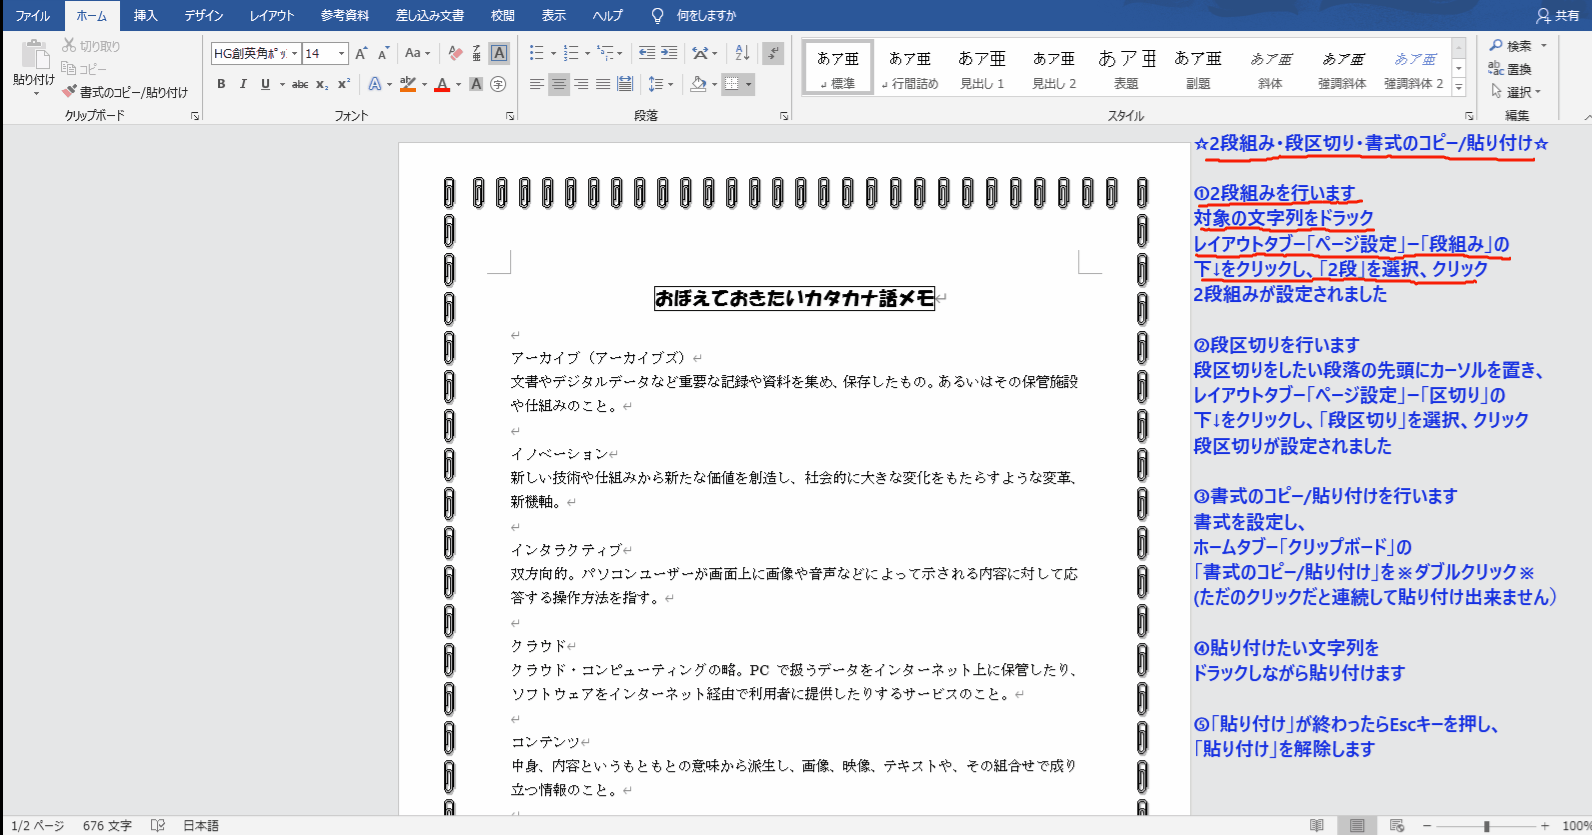This screenshot has width=1592, height=835.
Task: Click the increase indent icon
Action: (x=669, y=53)
